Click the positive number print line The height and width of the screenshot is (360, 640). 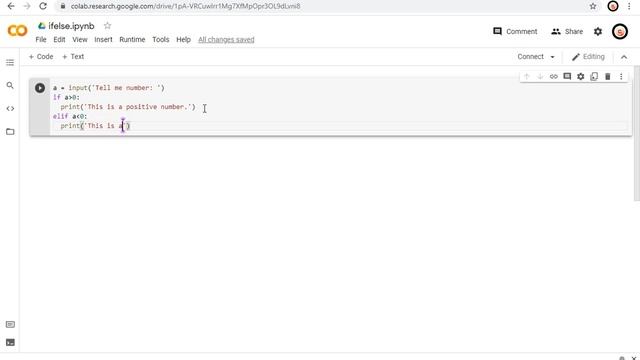[128, 107]
